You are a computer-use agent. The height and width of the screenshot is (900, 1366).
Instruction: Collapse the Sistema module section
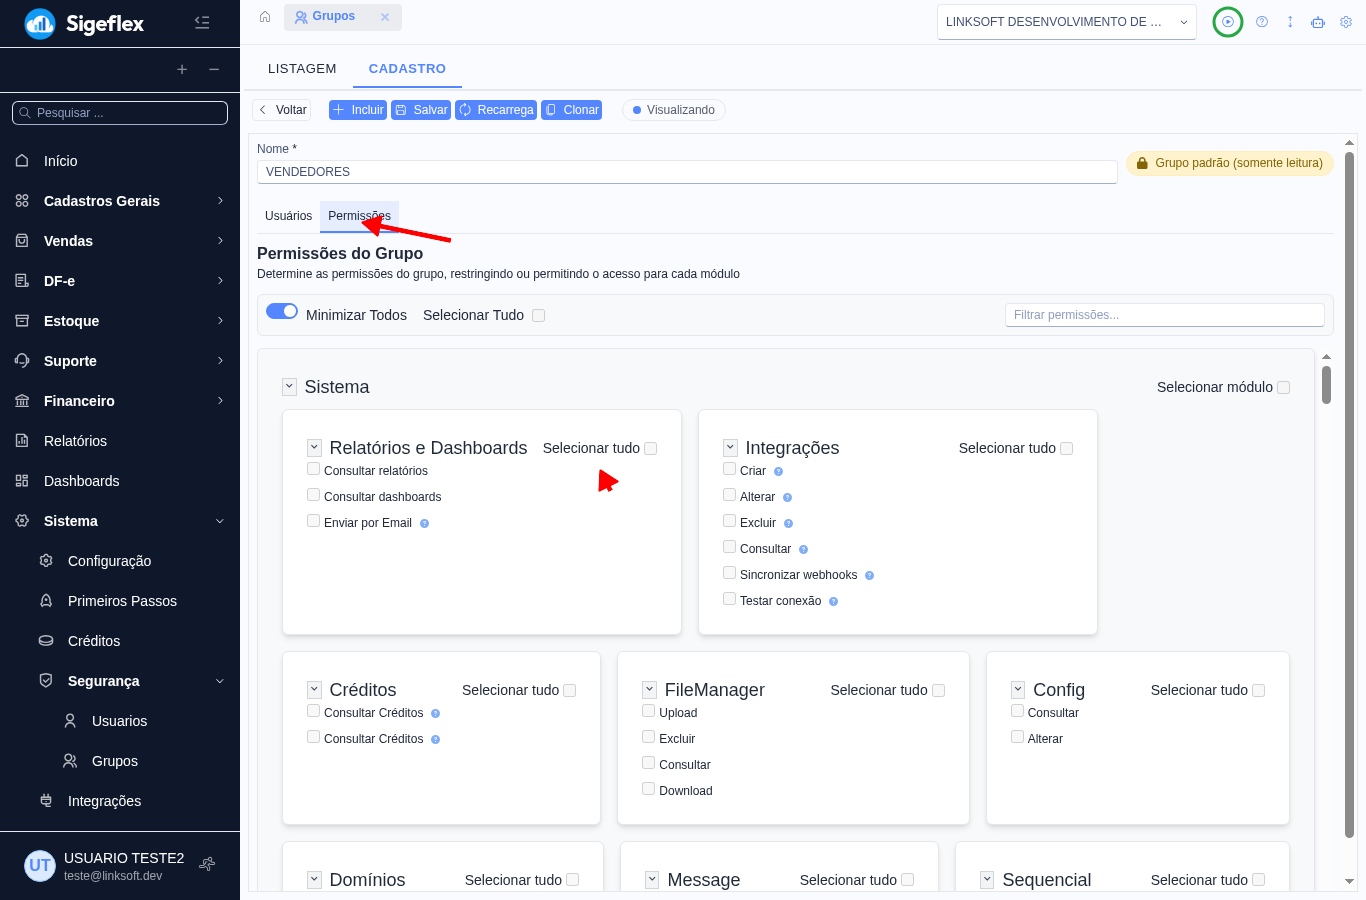coord(290,387)
